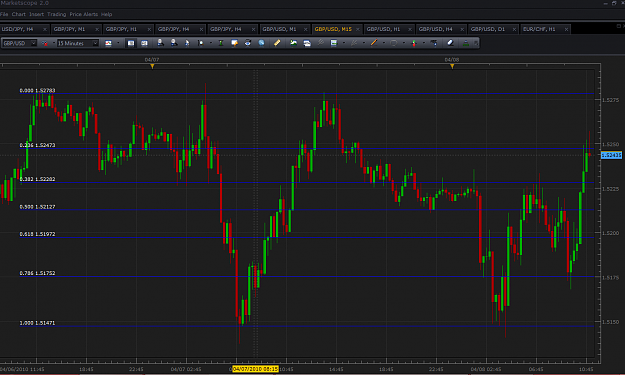Select the Fibonacci label 1.000 1.51471

[37, 323]
